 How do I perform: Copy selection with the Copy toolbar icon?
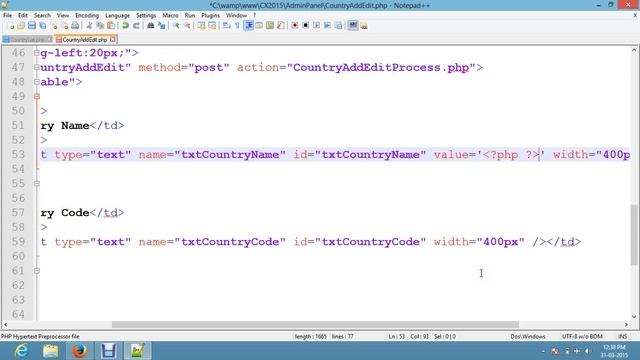coord(100,26)
